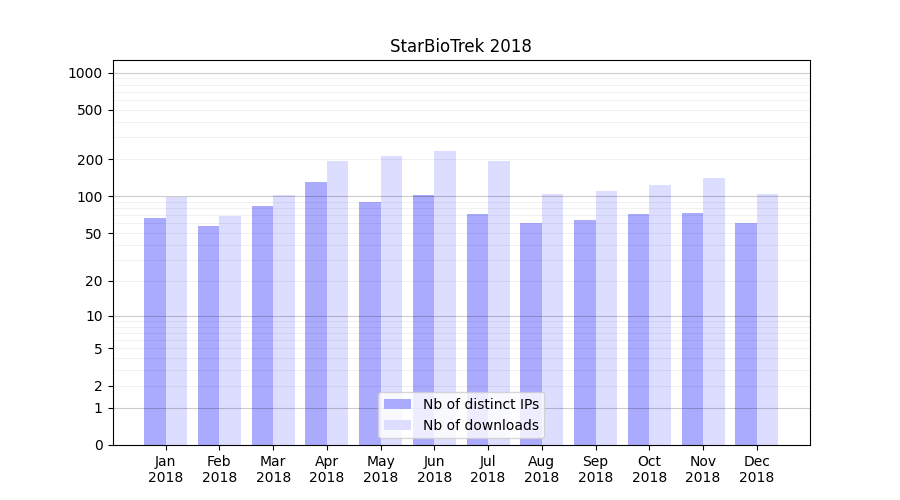
Task: Select the Feb 2018 downloads bar
Action: point(230,330)
